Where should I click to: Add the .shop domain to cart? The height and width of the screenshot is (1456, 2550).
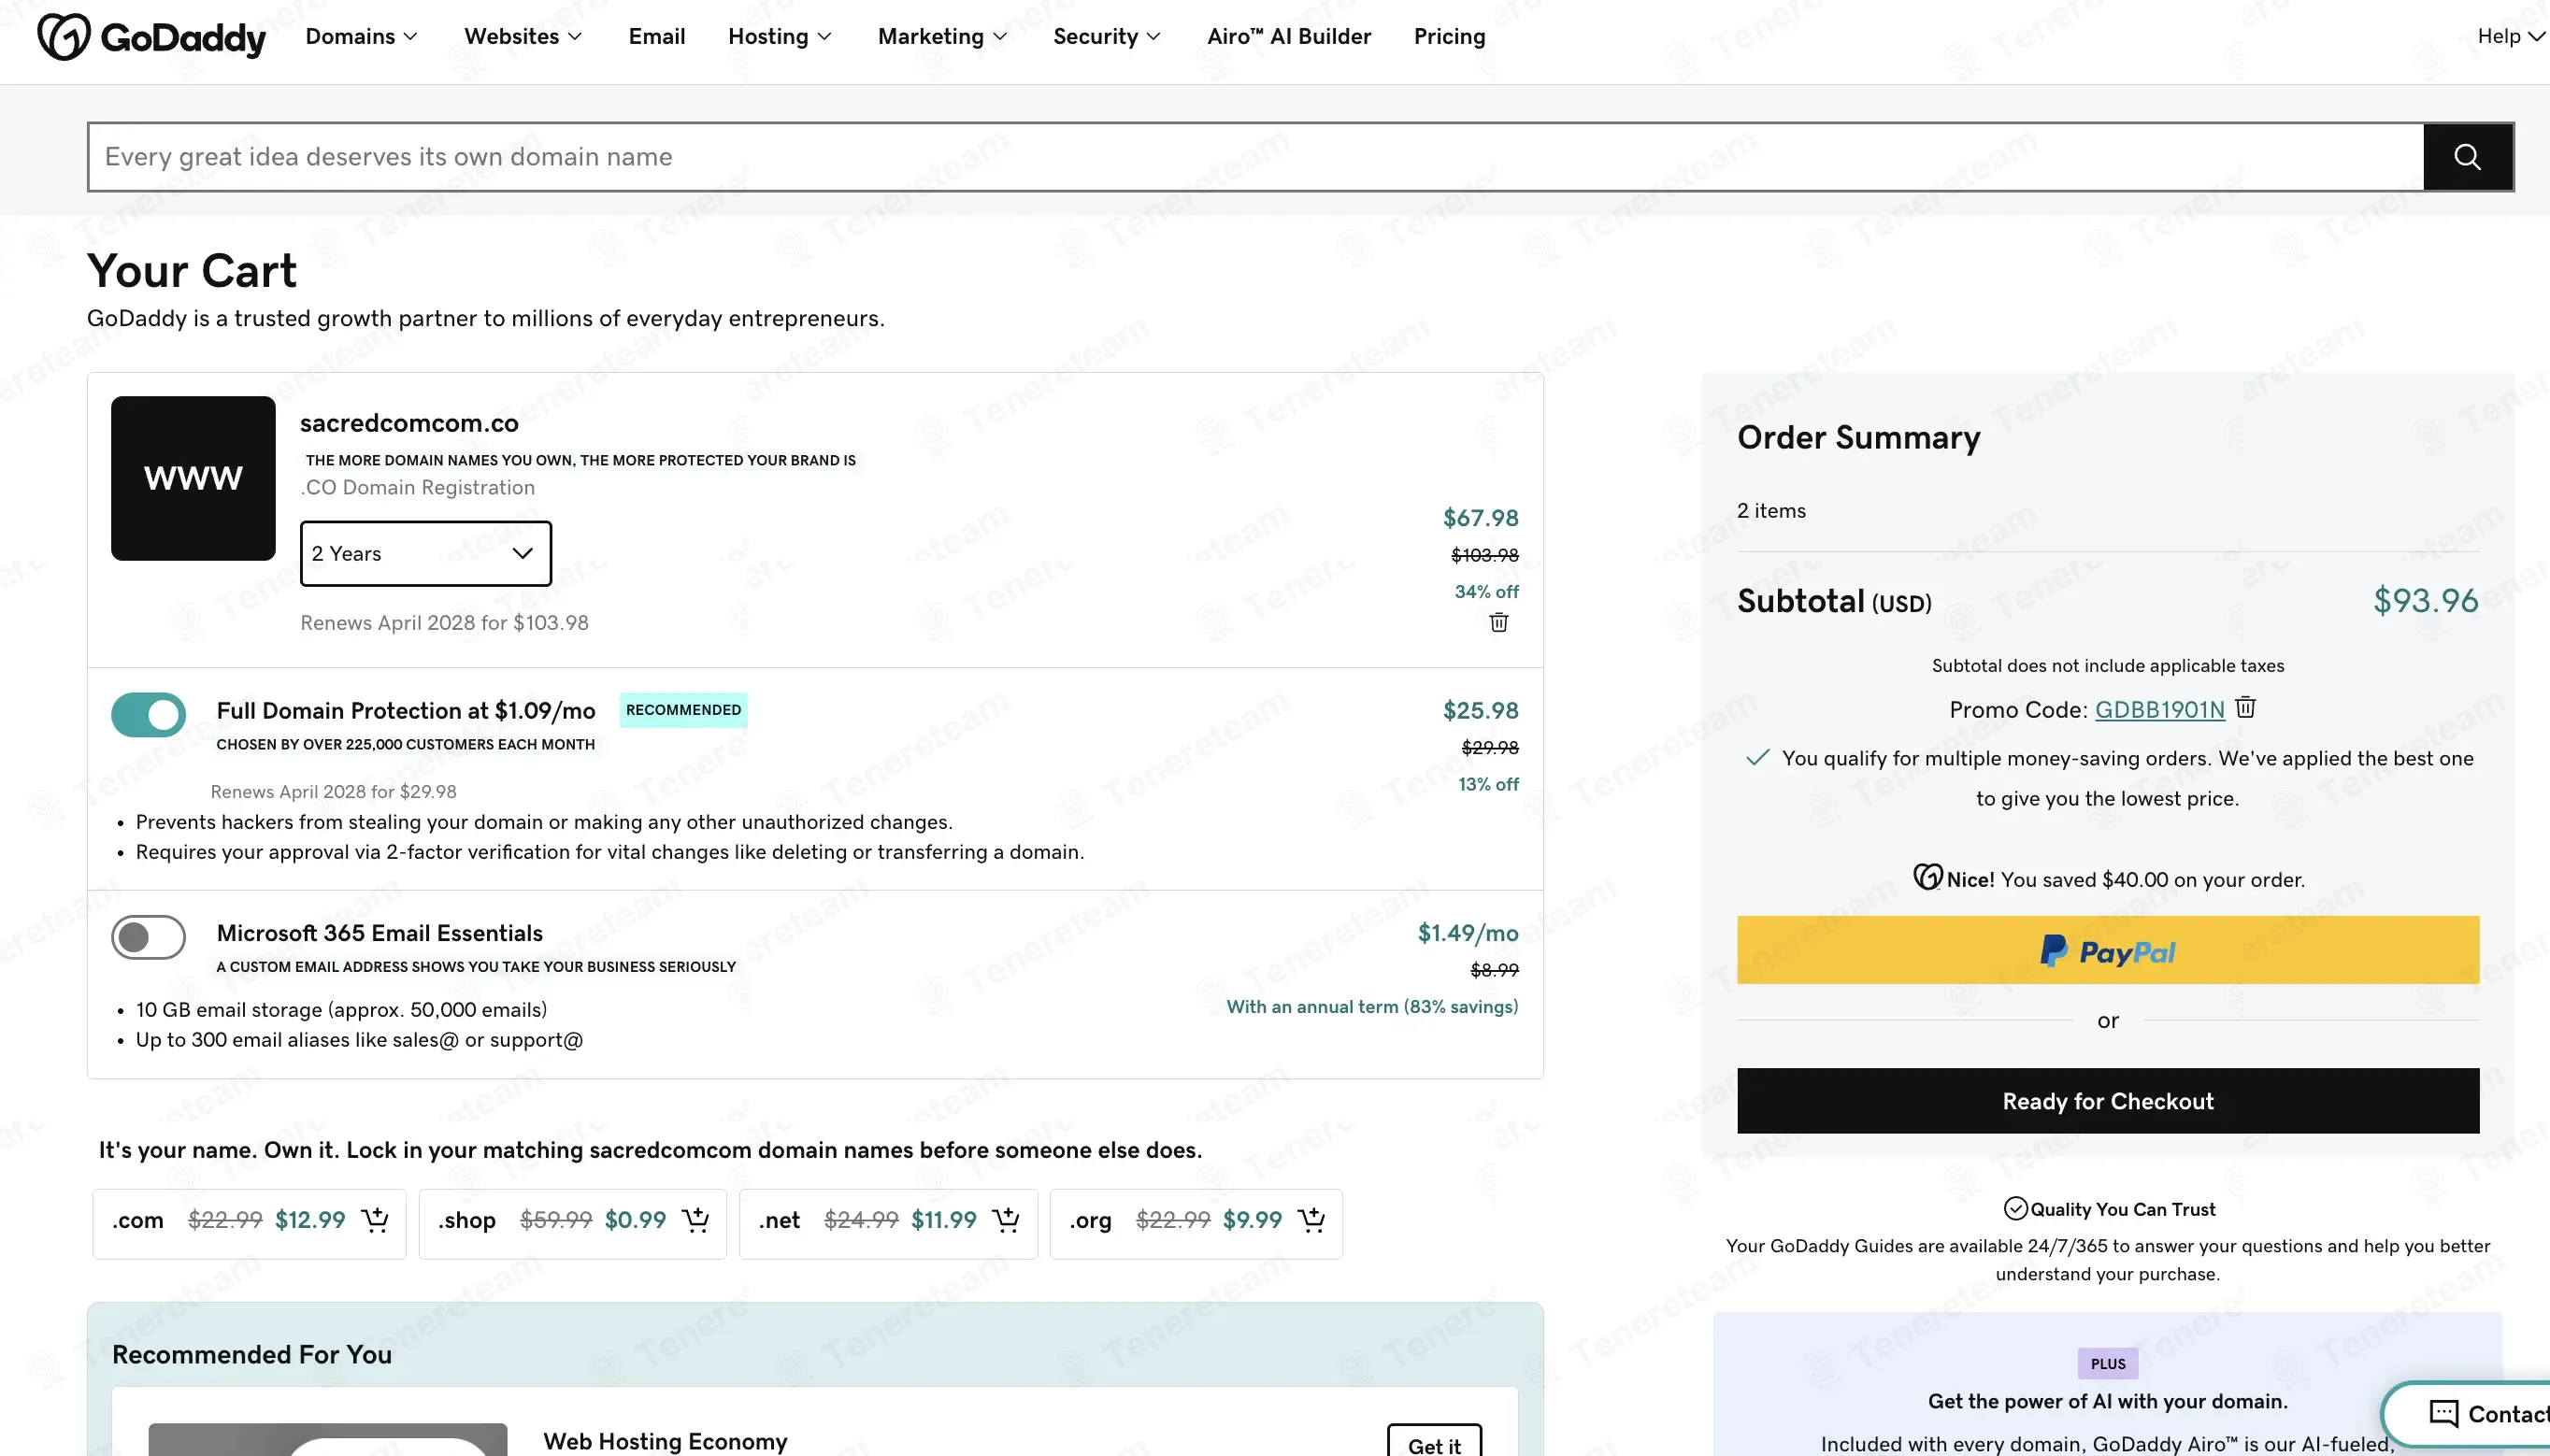(x=695, y=1220)
